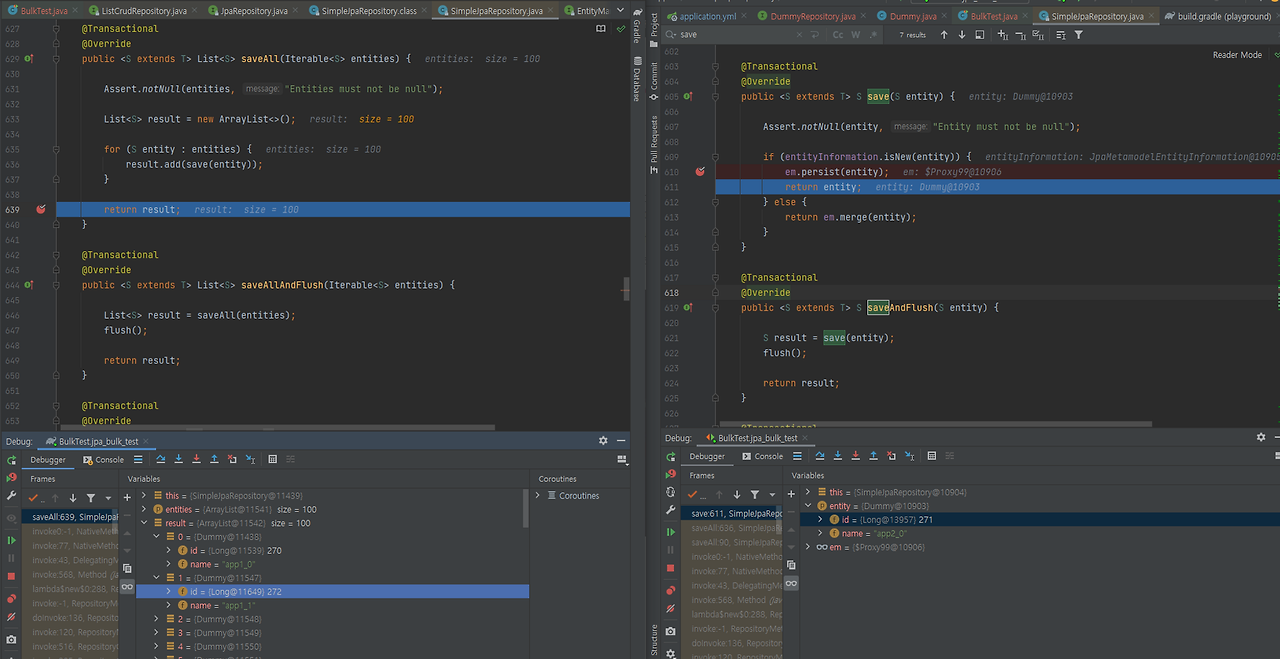Viewport: 1280px width, 659px height.
Task: Toggle Match Case option in the search bar
Action: 838,35
